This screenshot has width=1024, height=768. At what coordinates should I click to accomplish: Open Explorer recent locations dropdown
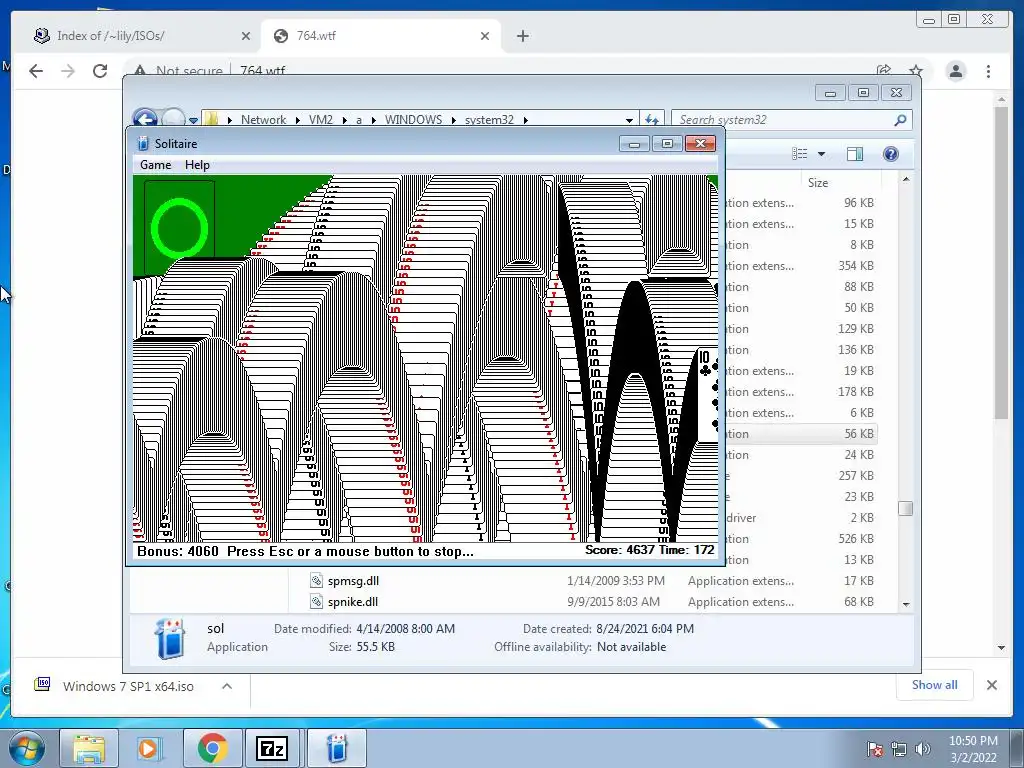(x=193, y=120)
